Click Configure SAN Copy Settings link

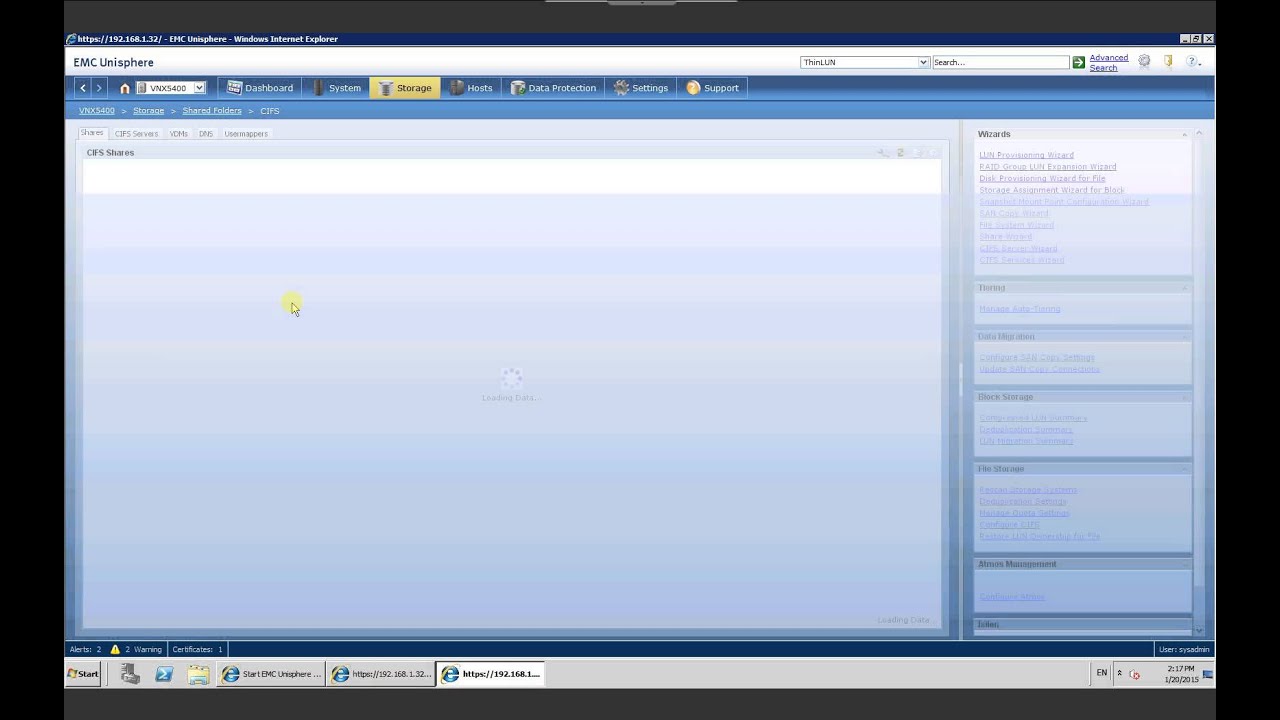1037,357
